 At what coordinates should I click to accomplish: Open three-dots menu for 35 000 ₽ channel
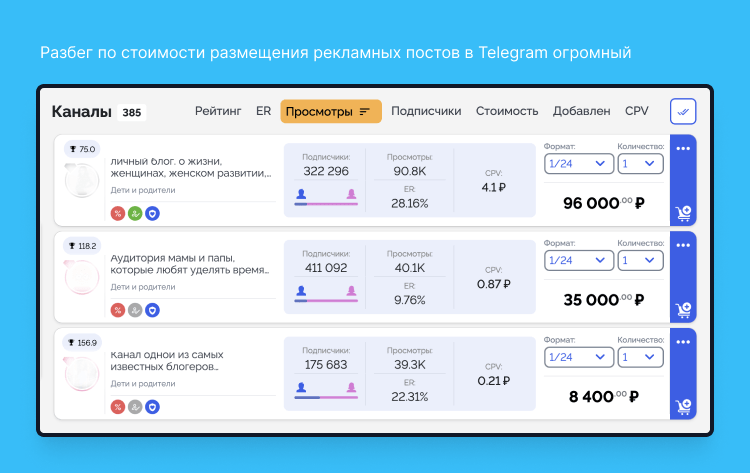[x=683, y=245]
